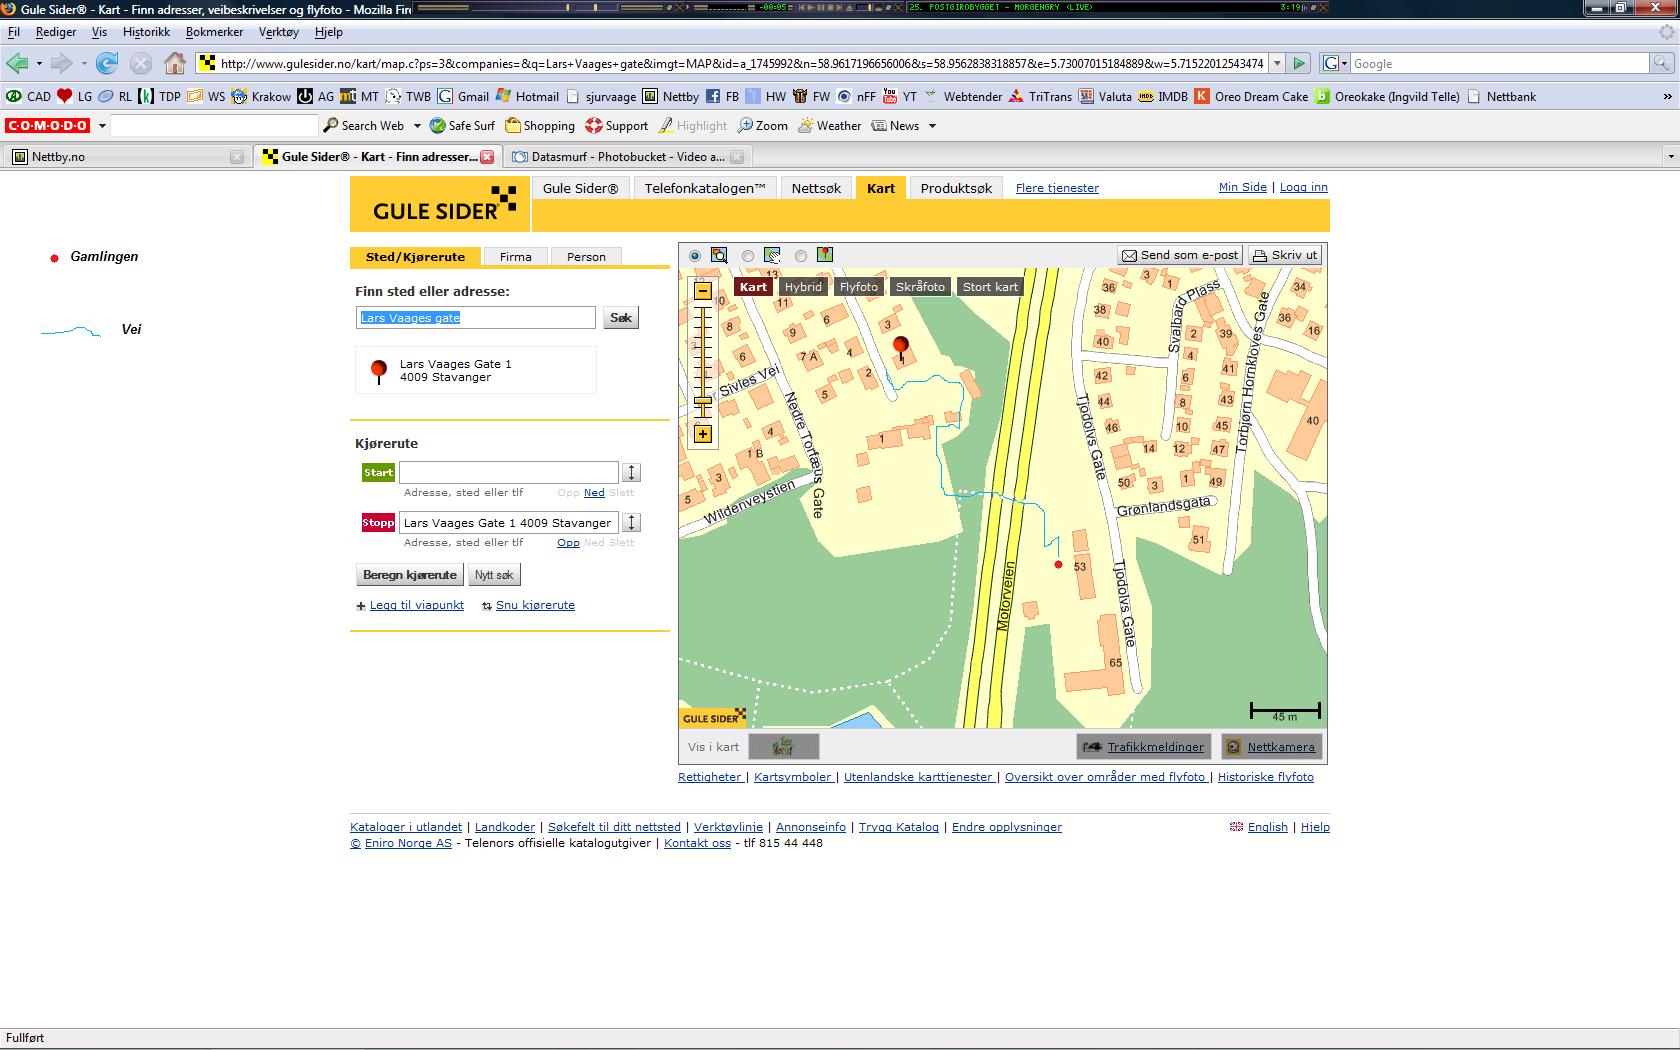Image resolution: width=1680 pixels, height=1050 pixels.
Task: Open the Bokmerker menu
Action: coord(214,32)
